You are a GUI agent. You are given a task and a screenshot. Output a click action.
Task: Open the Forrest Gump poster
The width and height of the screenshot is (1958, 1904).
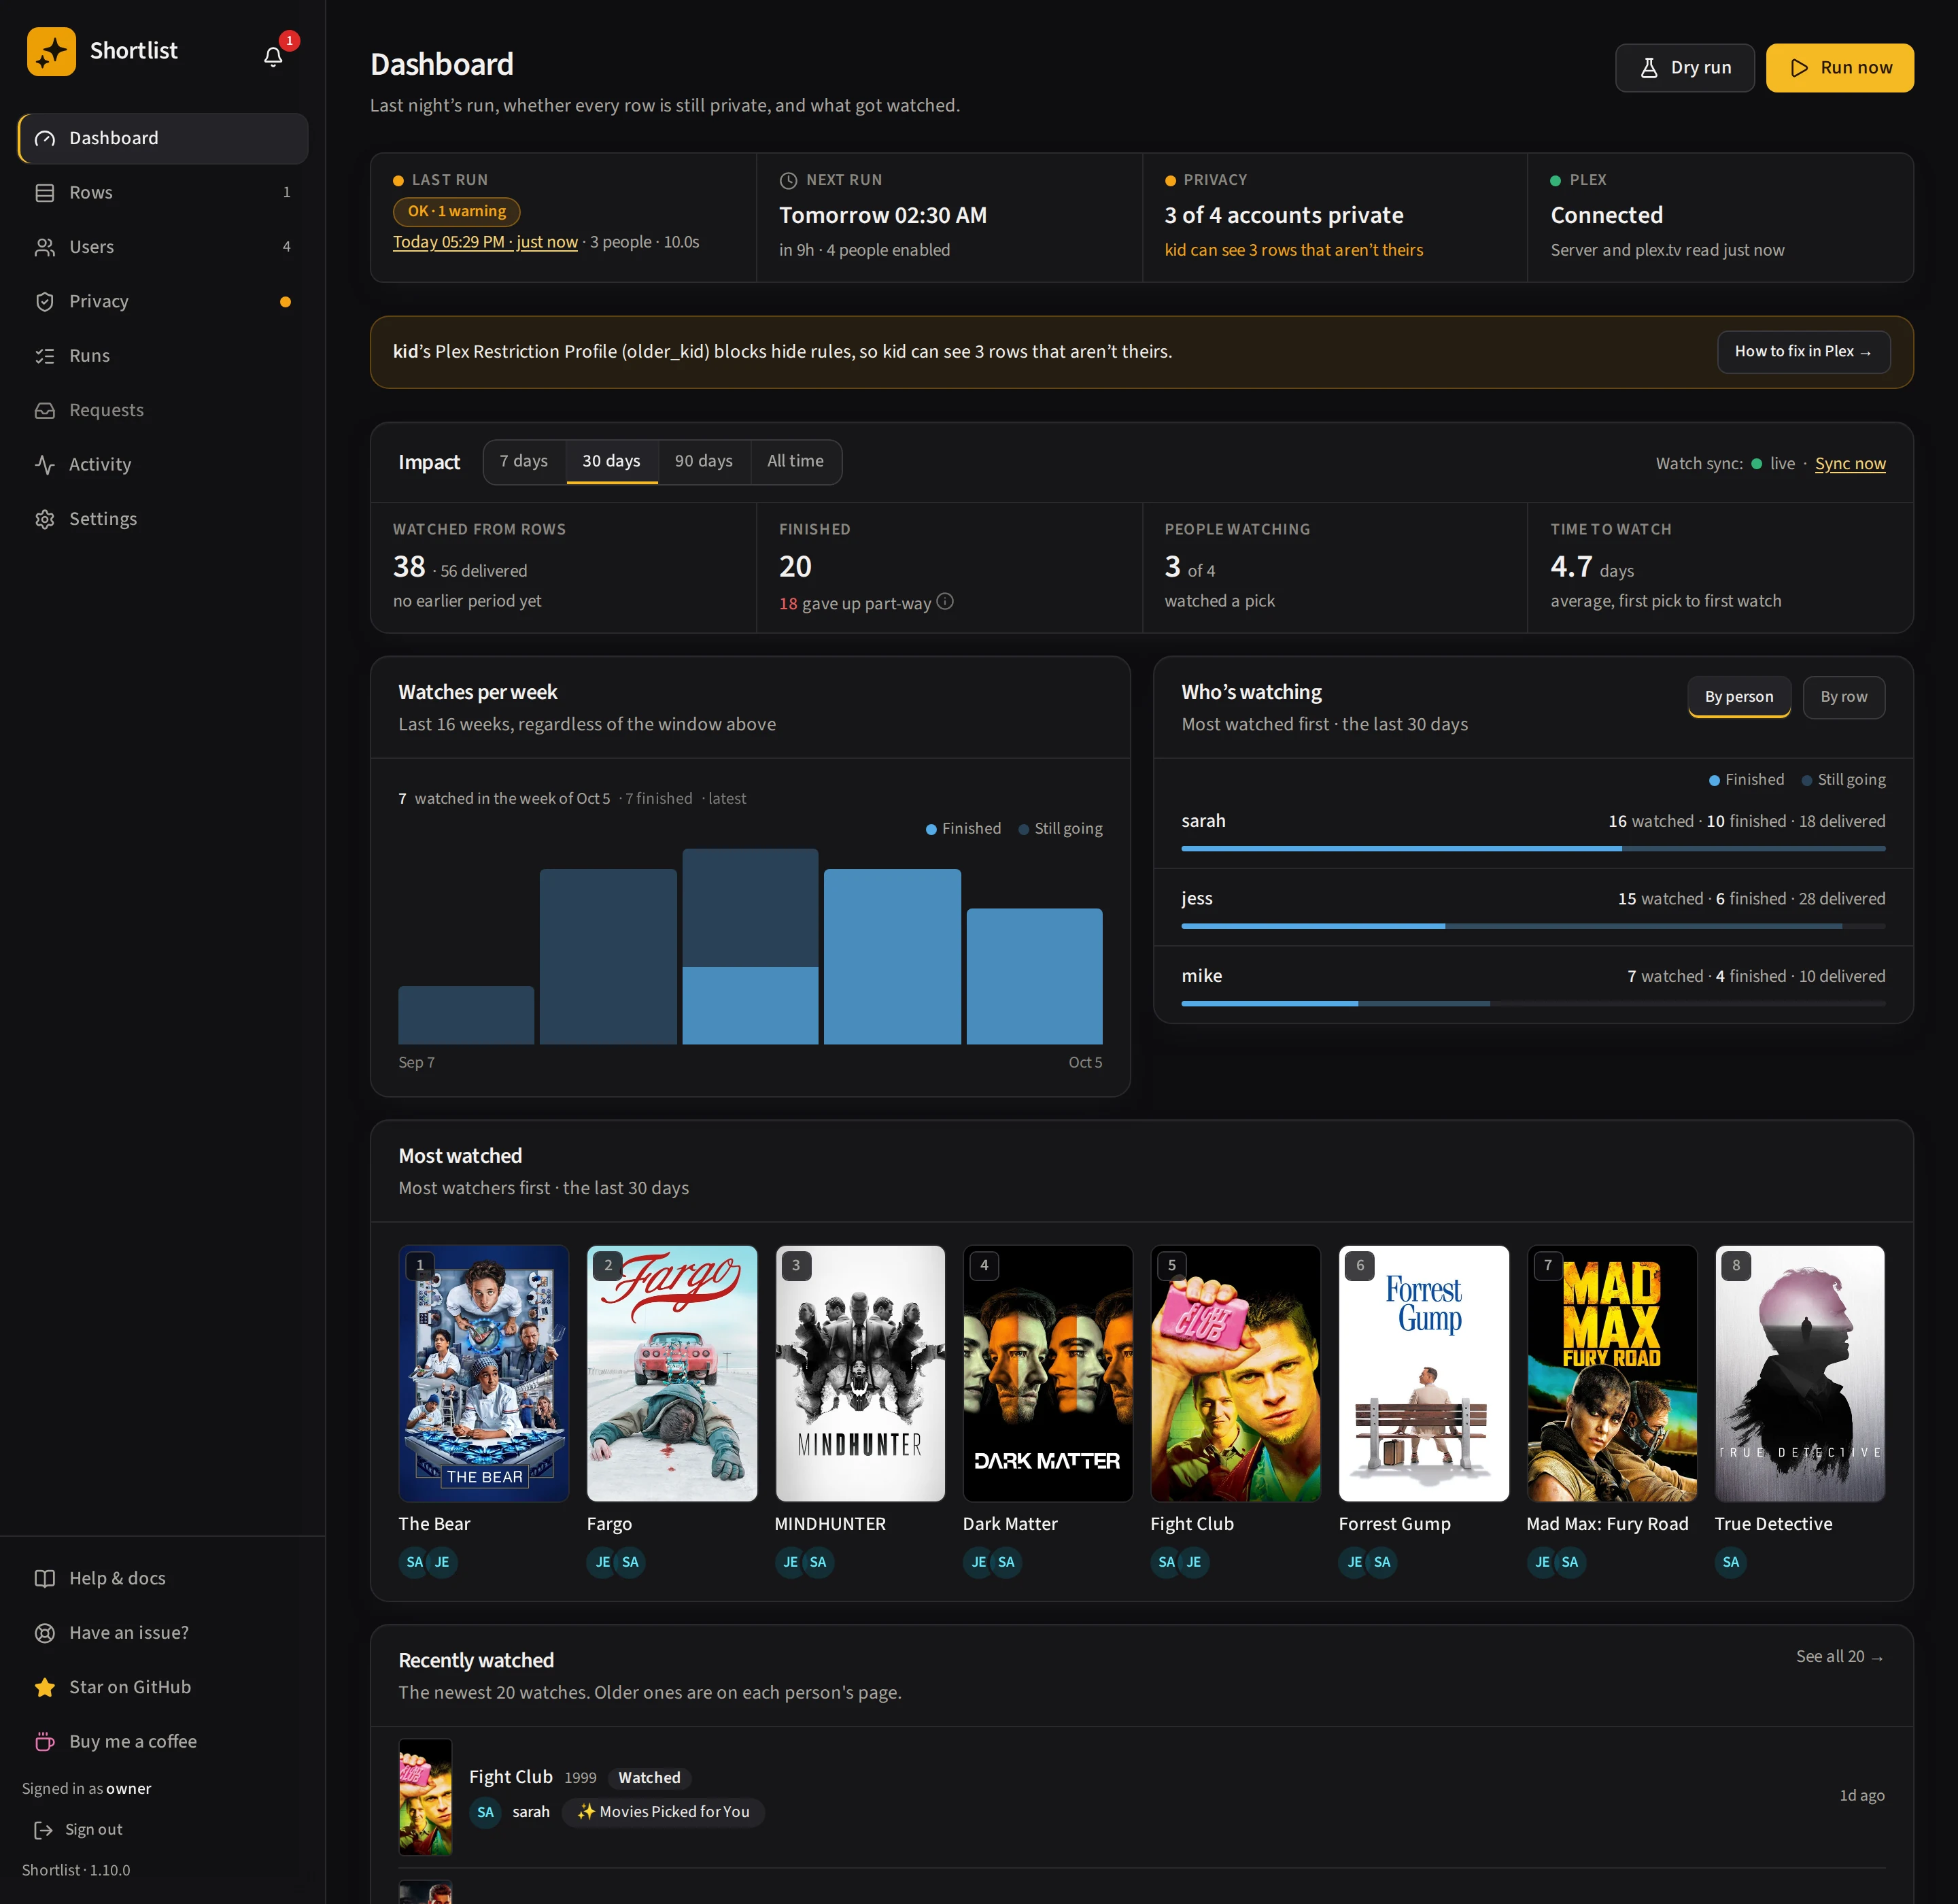(x=1424, y=1373)
